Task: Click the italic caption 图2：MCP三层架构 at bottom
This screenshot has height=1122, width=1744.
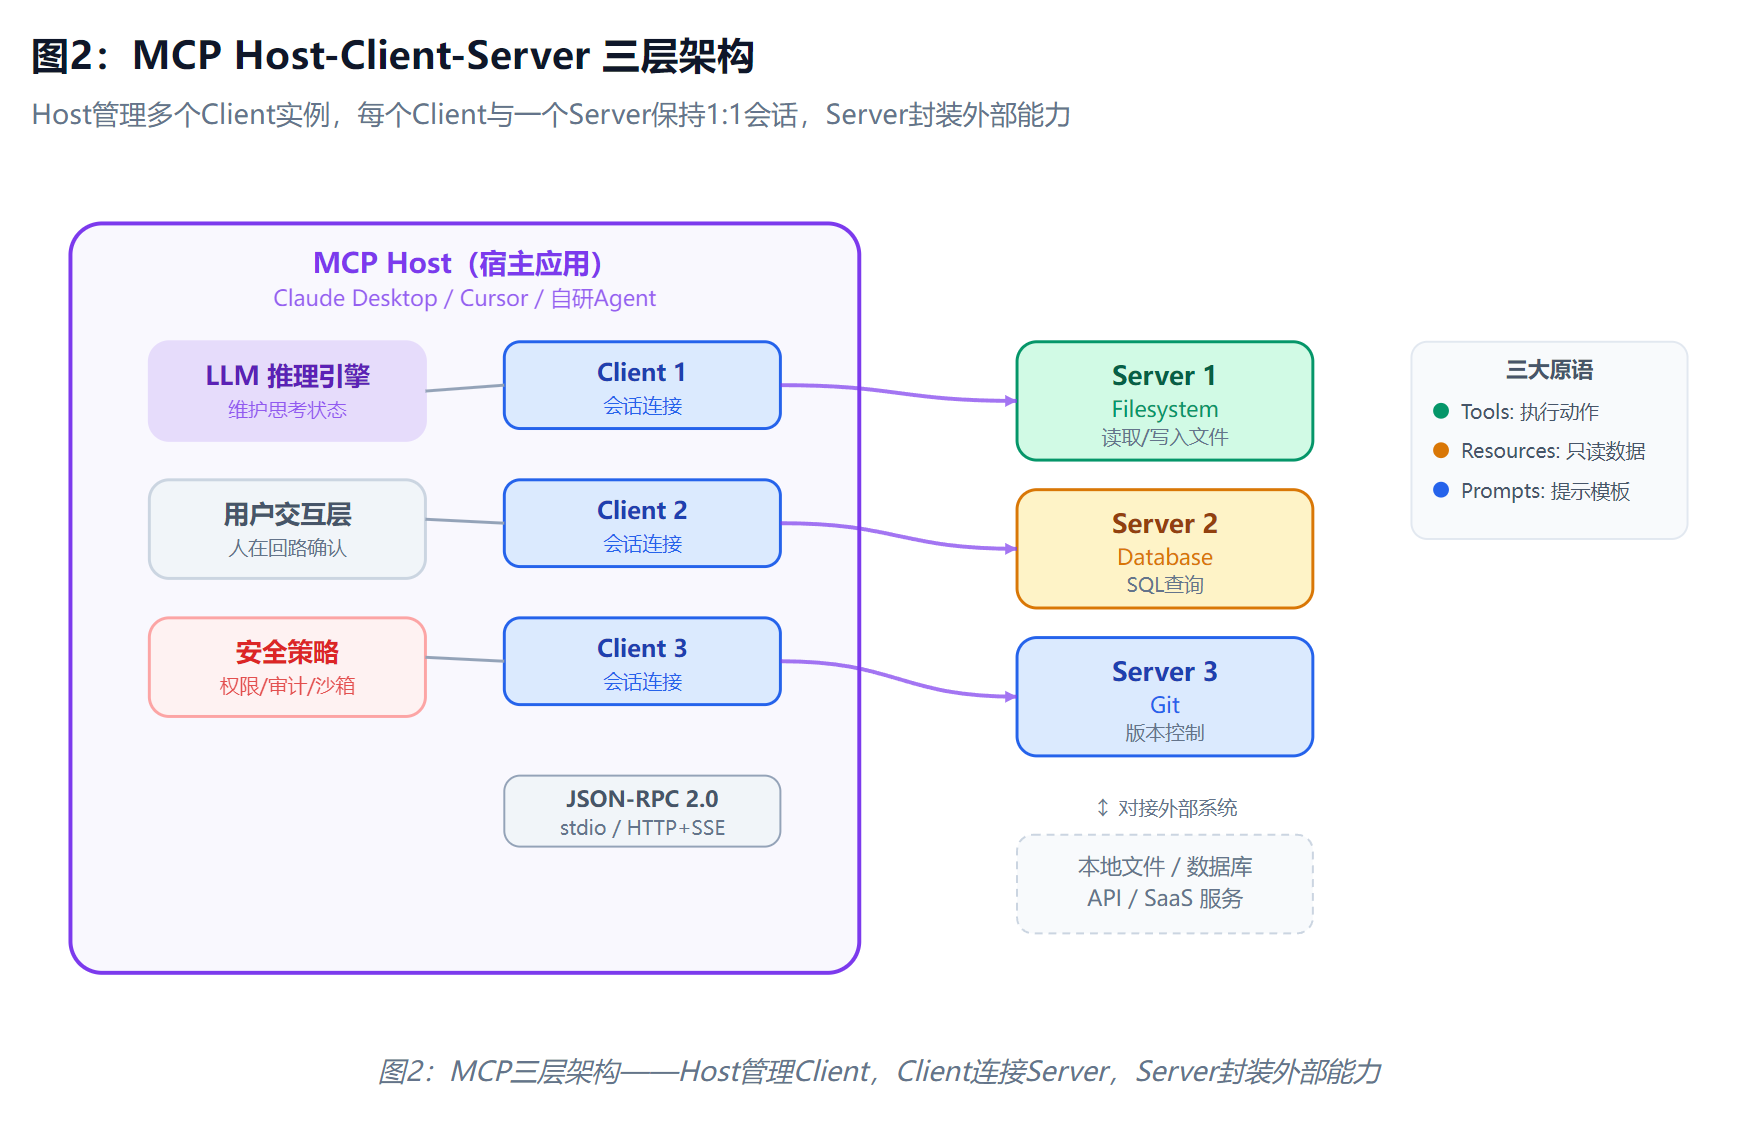Action: coord(880,1072)
